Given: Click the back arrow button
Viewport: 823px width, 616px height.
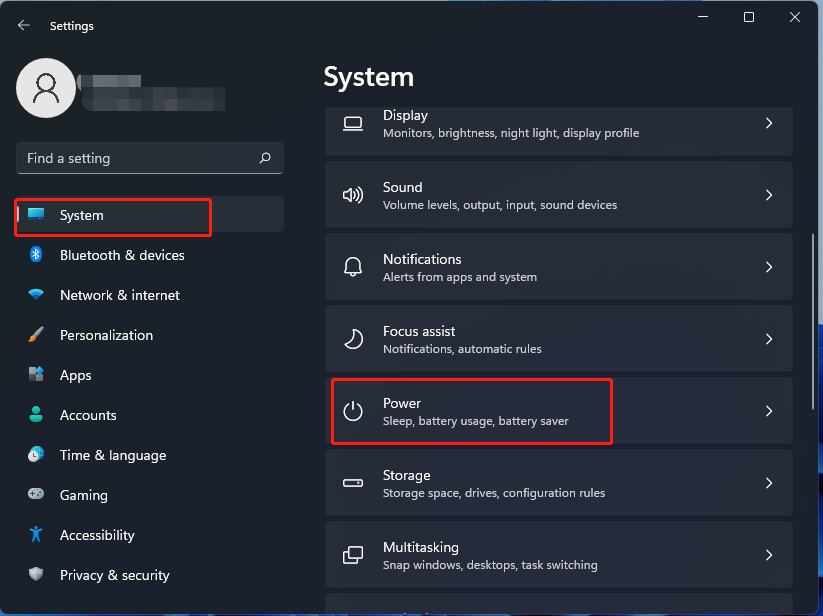Looking at the screenshot, I should click(23, 25).
